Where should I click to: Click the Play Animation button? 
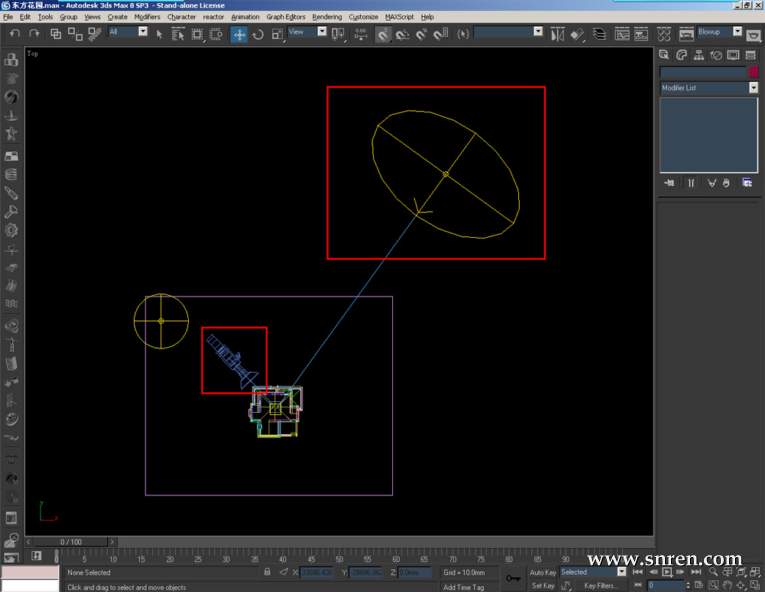pyautogui.click(x=667, y=572)
